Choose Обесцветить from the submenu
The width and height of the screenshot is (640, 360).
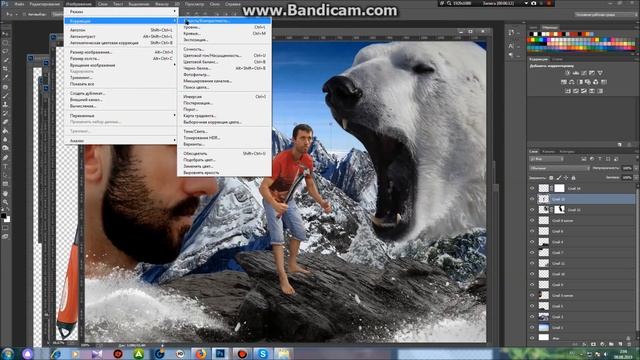(x=224, y=153)
